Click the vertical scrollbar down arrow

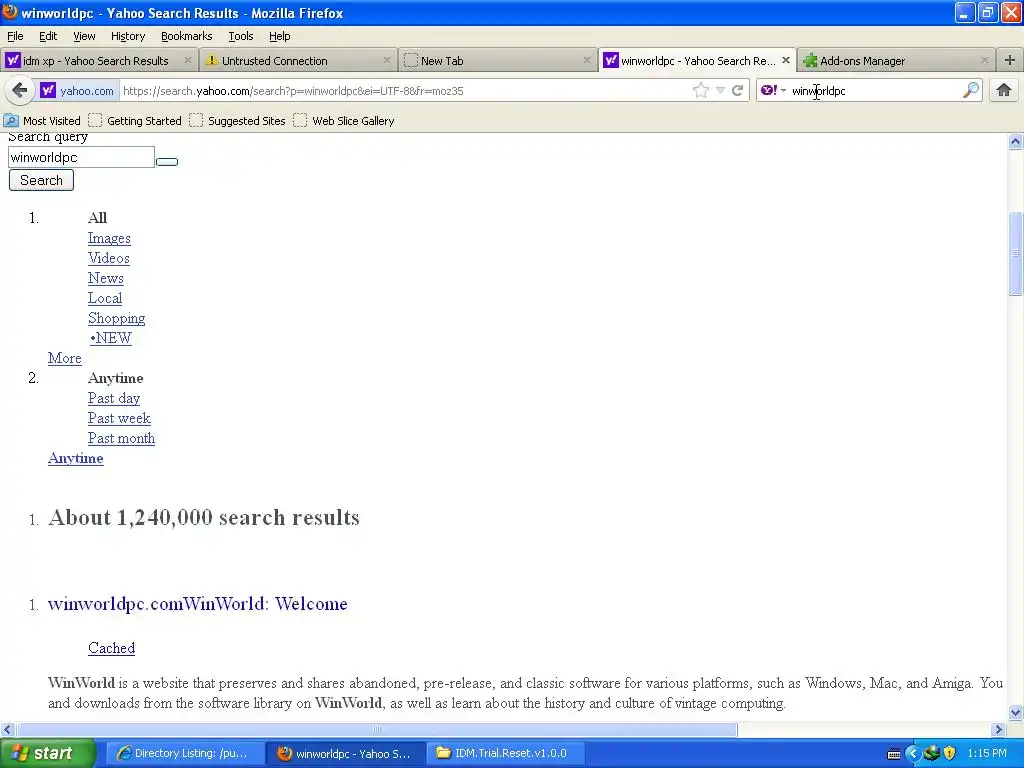pos(1016,712)
